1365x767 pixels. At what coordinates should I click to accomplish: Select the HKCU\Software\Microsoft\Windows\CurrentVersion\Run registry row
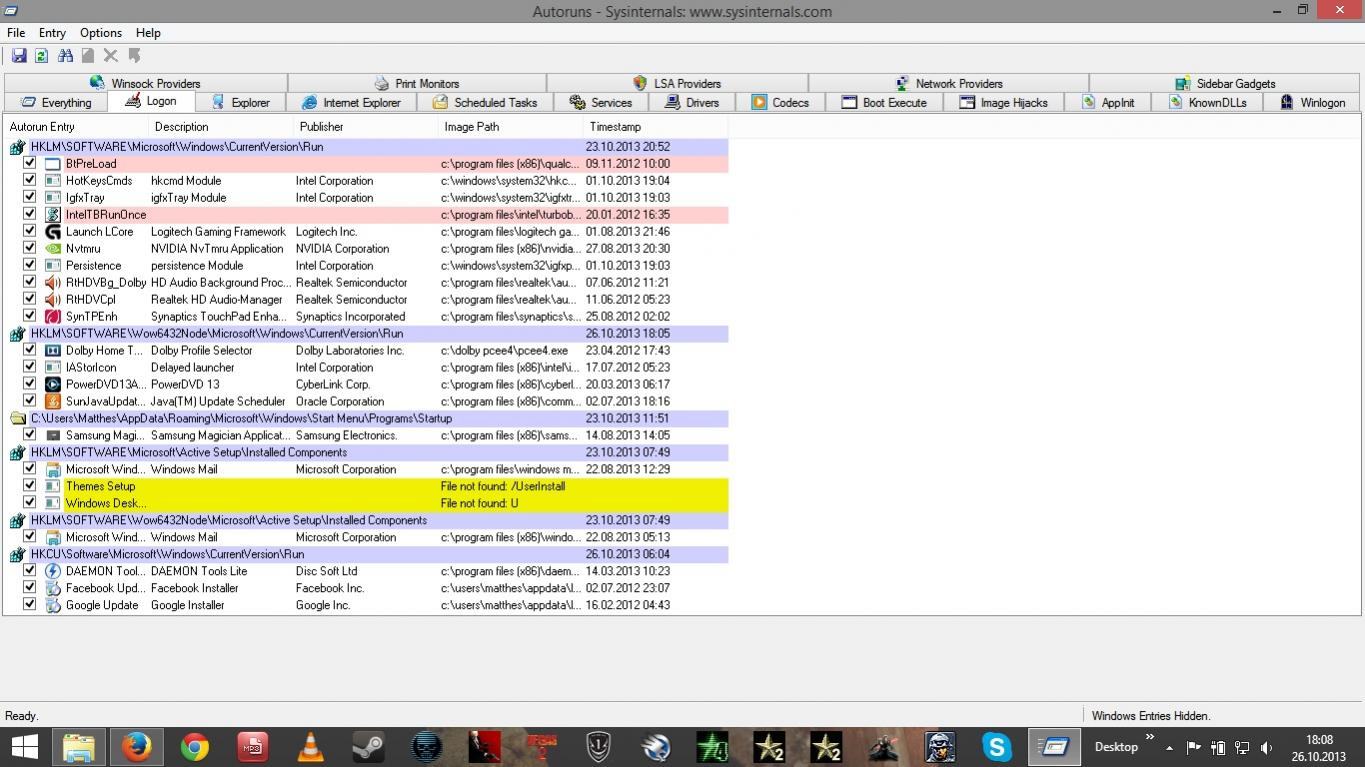pyautogui.click(x=367, y=554)
